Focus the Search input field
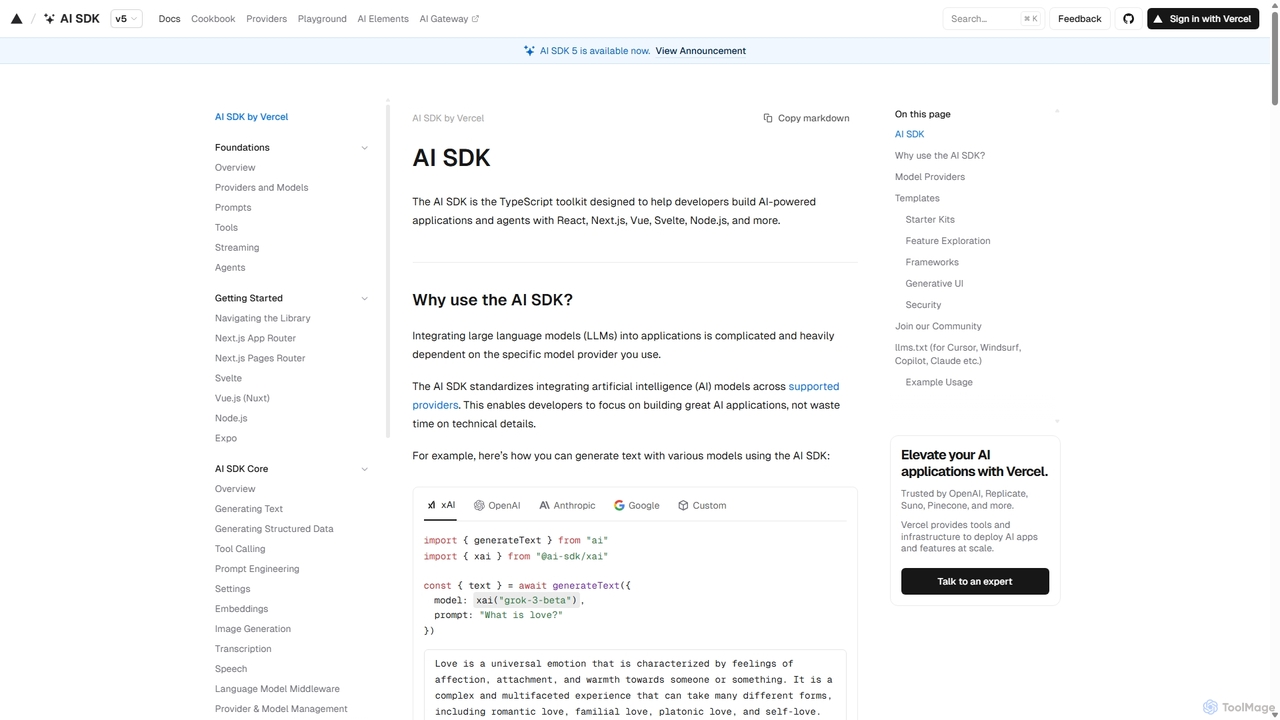Image resolution: width=1280 pixels, height=720 pixels. (993, 19)
